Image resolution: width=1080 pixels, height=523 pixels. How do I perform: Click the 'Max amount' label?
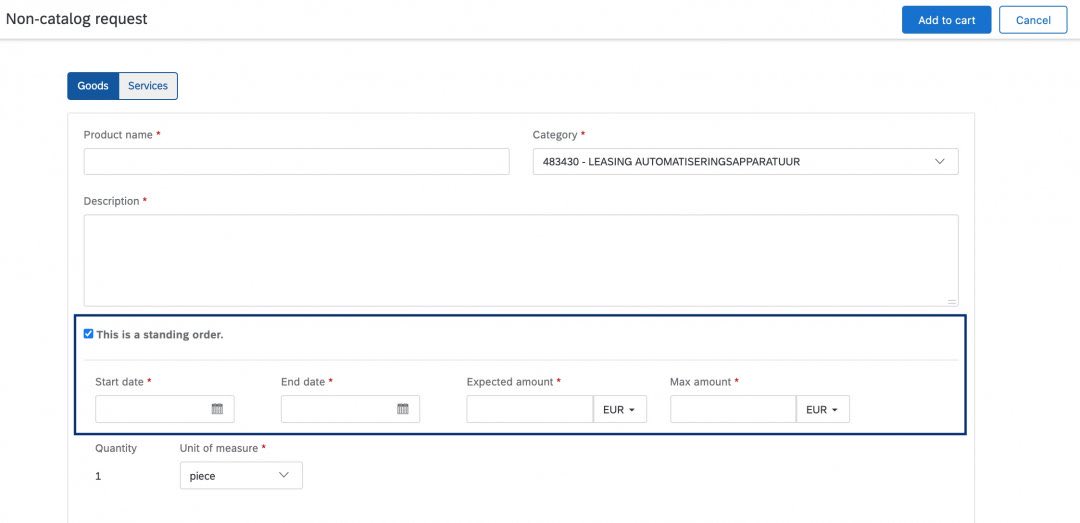coord(700,382)
